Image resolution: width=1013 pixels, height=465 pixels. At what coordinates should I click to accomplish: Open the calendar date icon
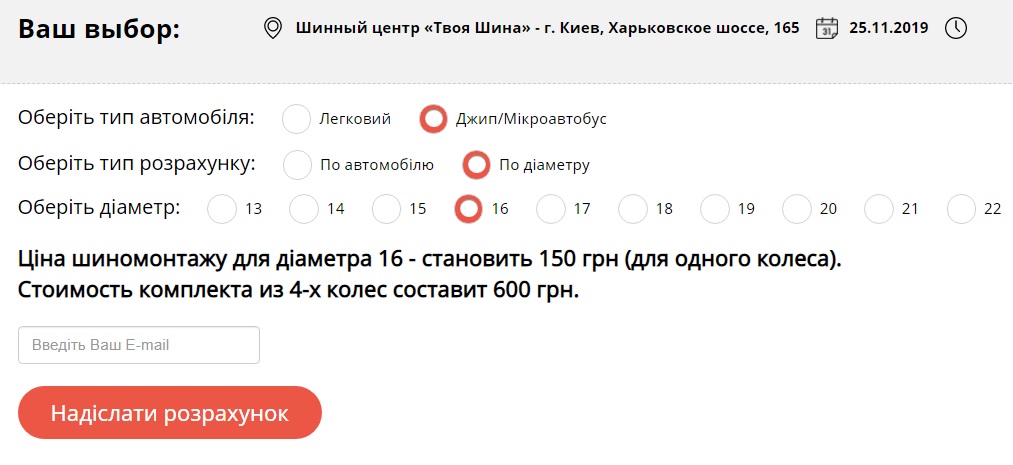click(x=826, y=28)
